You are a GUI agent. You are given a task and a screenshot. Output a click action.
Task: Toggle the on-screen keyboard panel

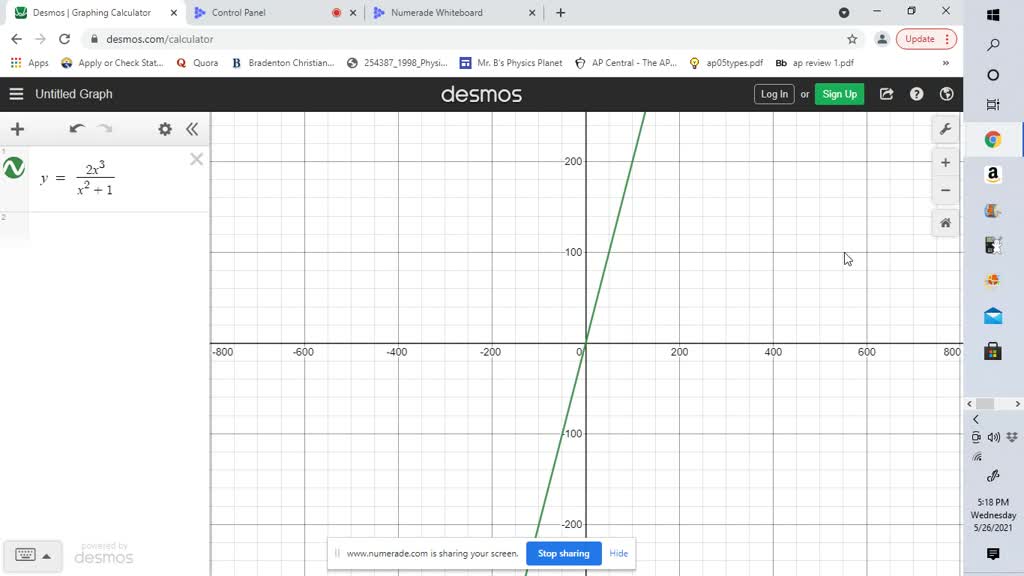[33, 554]
